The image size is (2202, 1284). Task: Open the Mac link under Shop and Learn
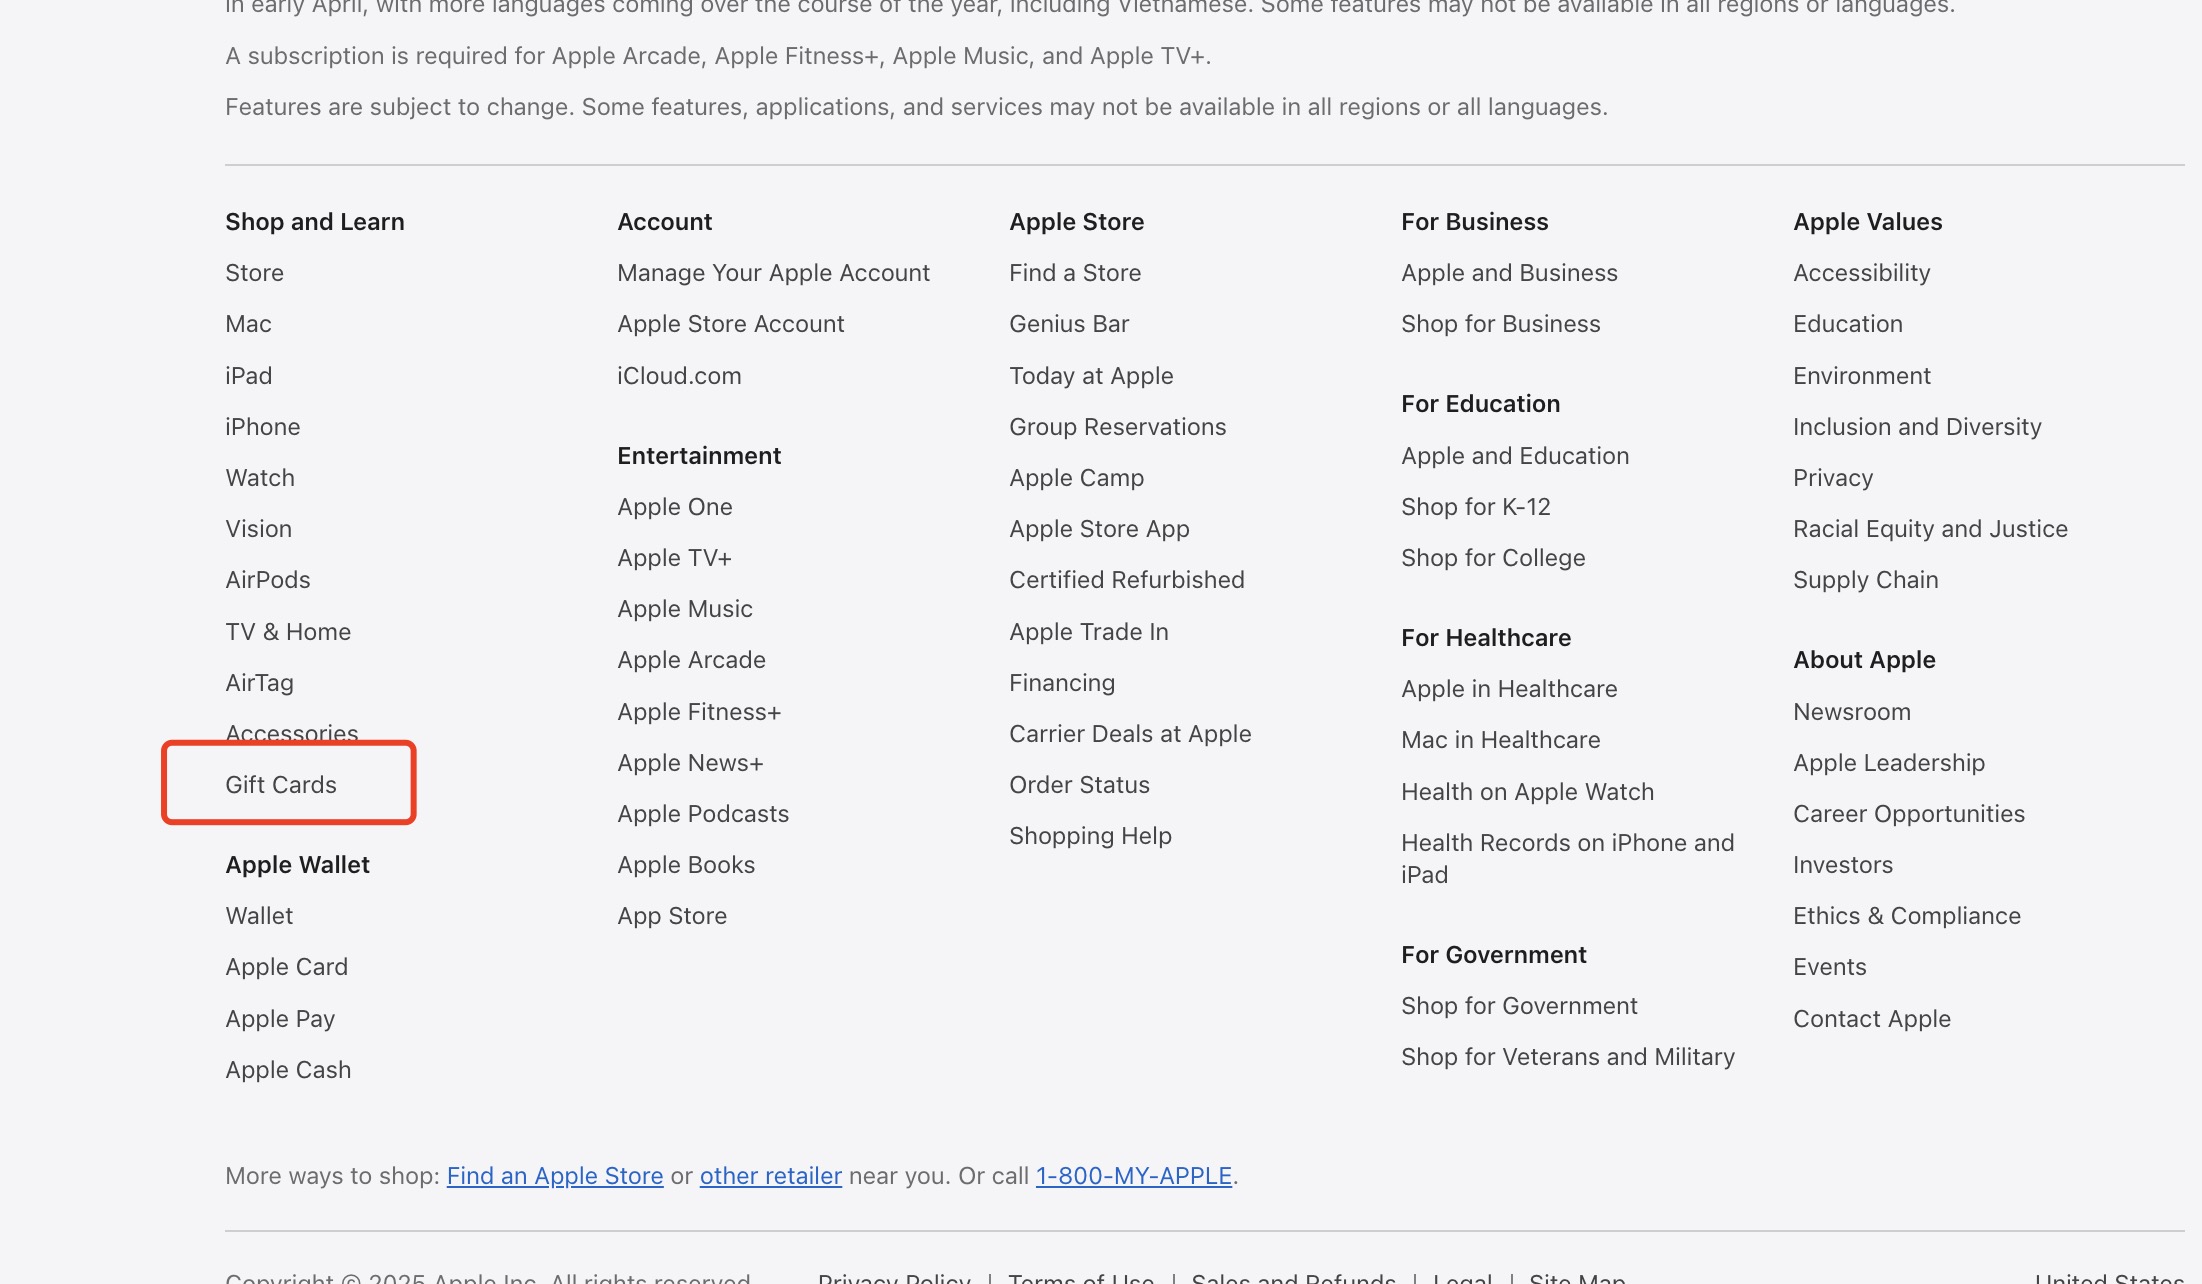point(248,323)
